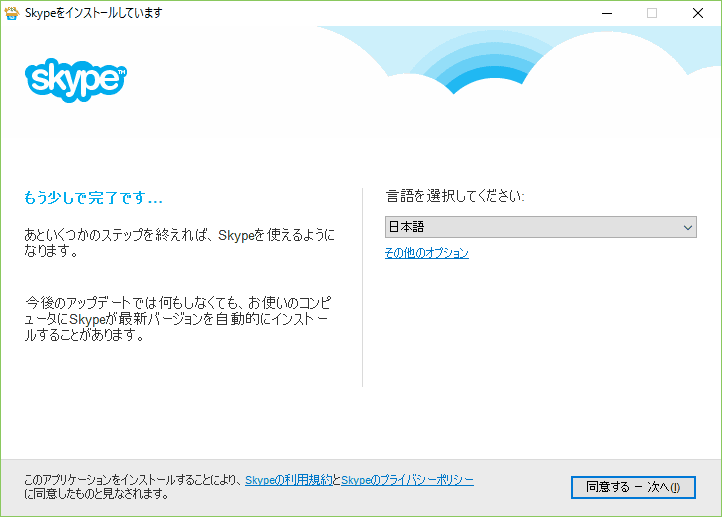
Task: Click the installer icon in title bar
Action: (x=12, y=13)
